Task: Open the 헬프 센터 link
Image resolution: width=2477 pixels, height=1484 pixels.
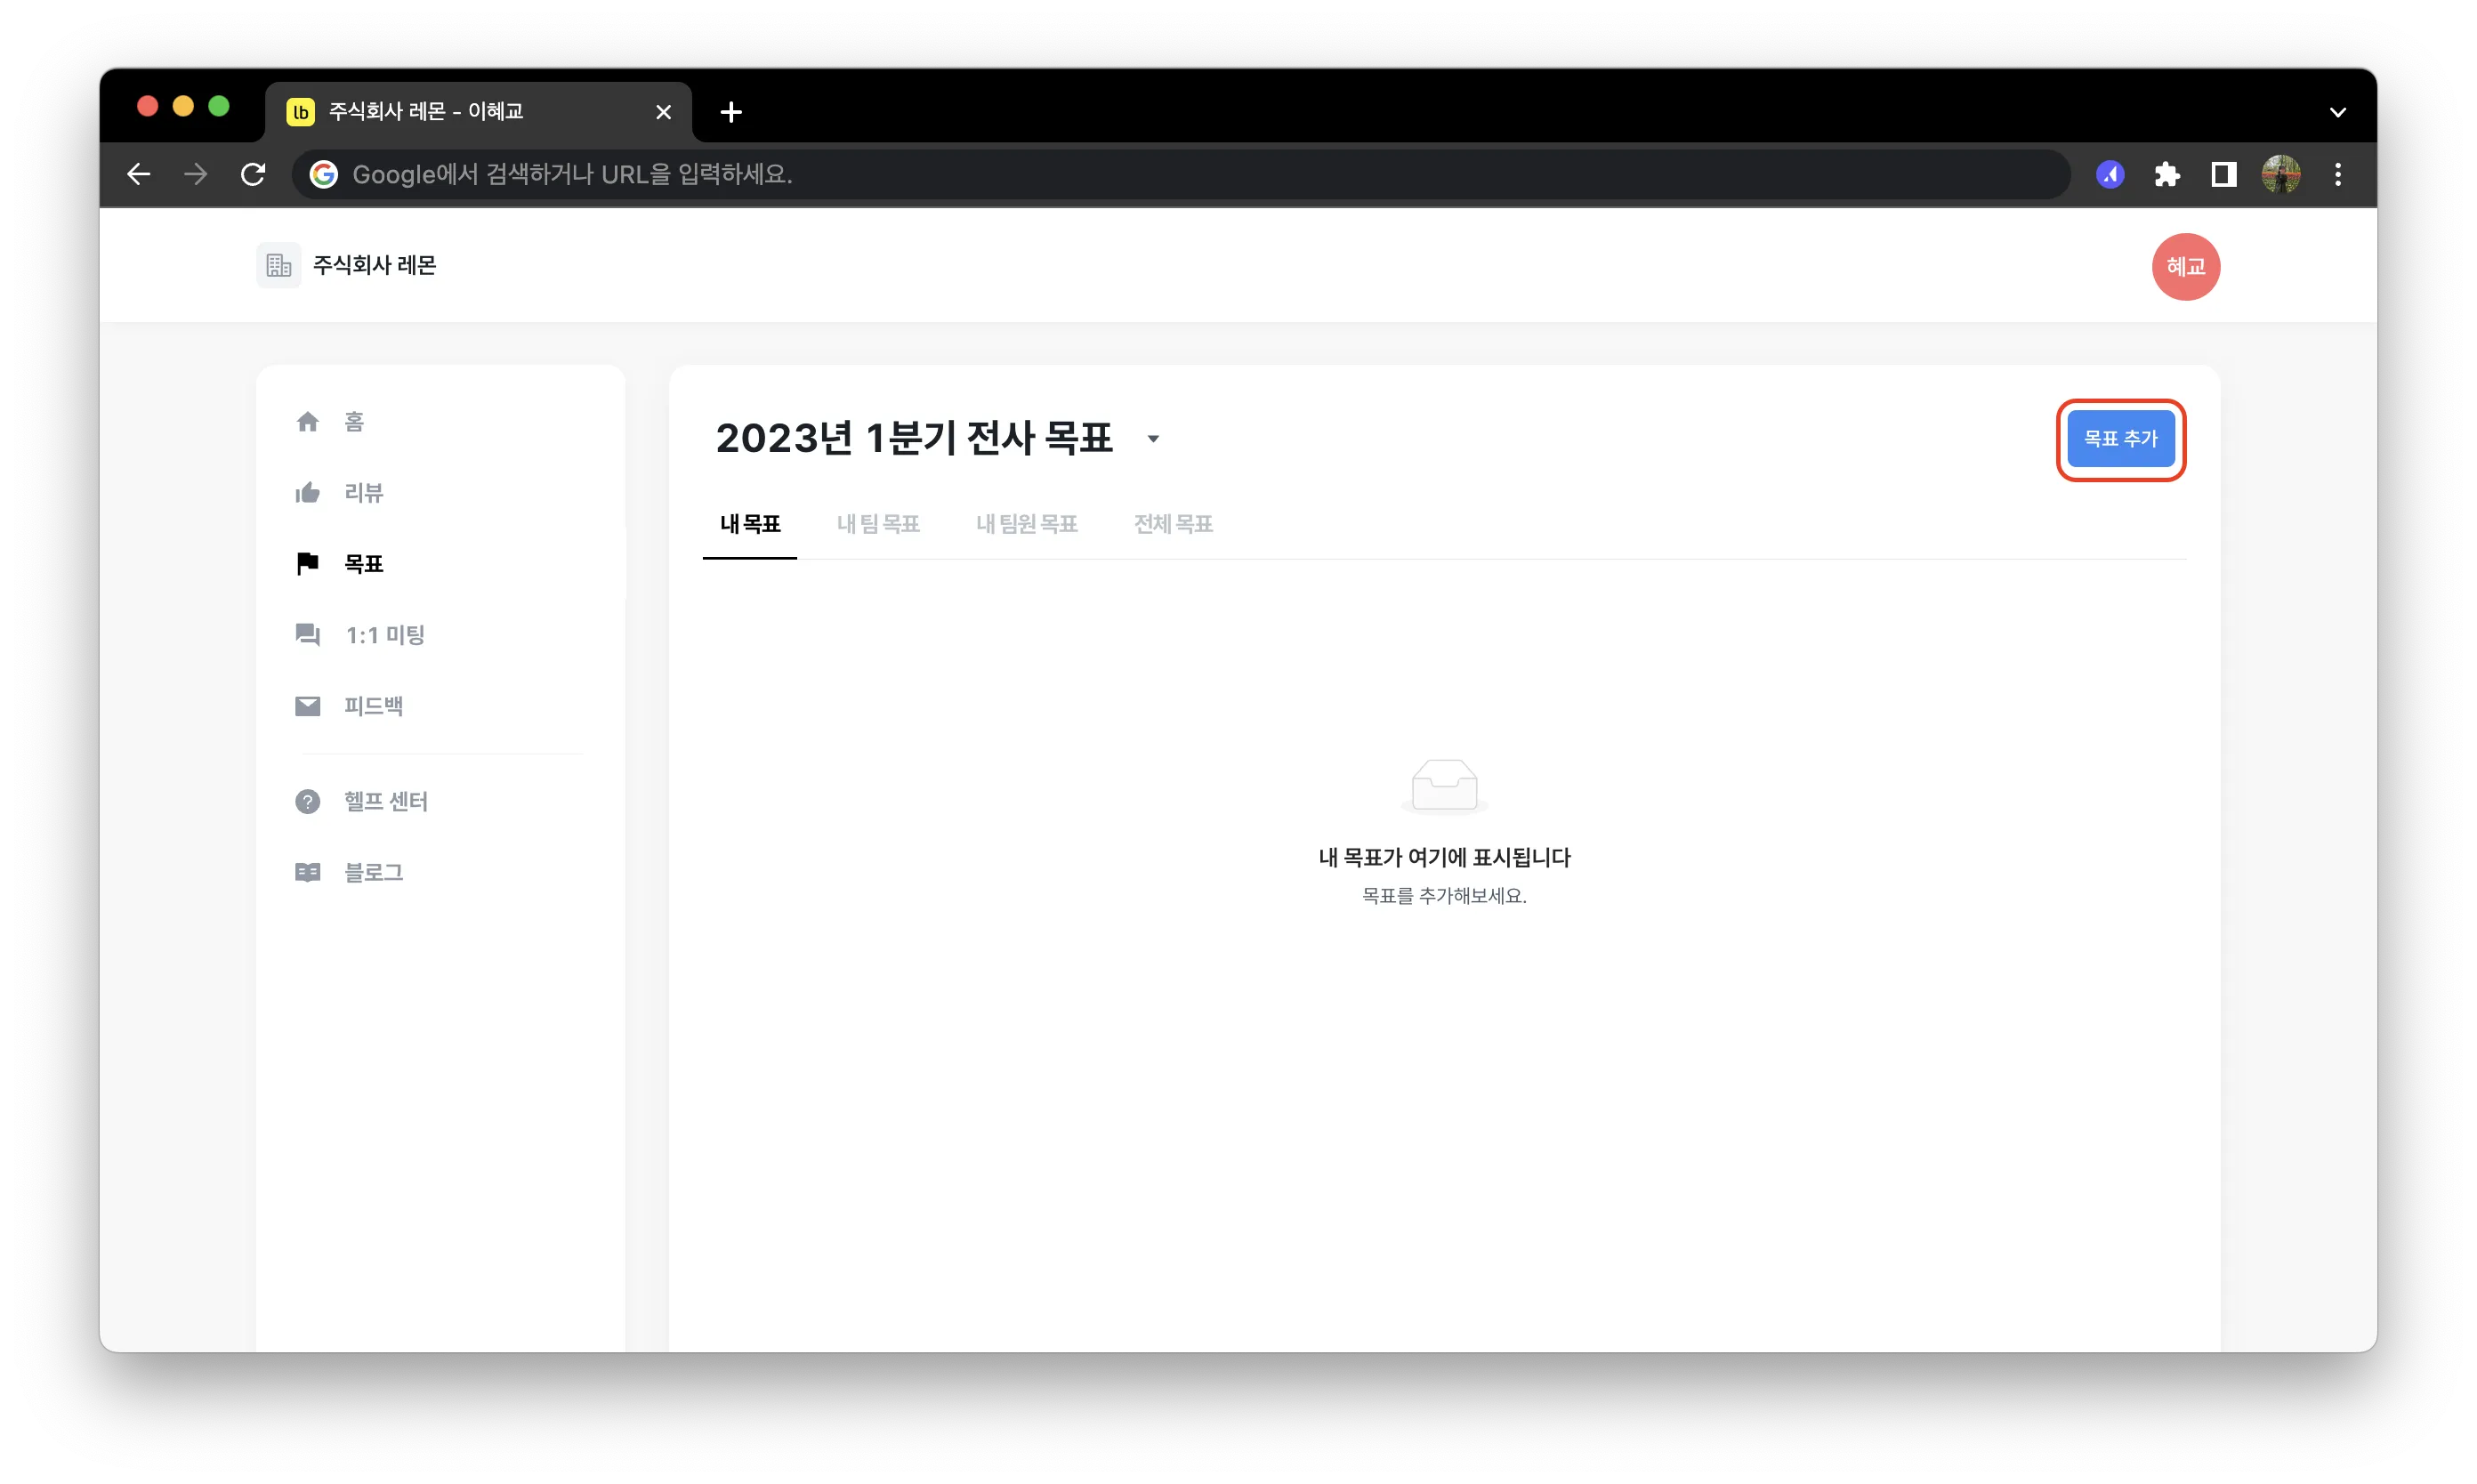Action: pos(385,801)
